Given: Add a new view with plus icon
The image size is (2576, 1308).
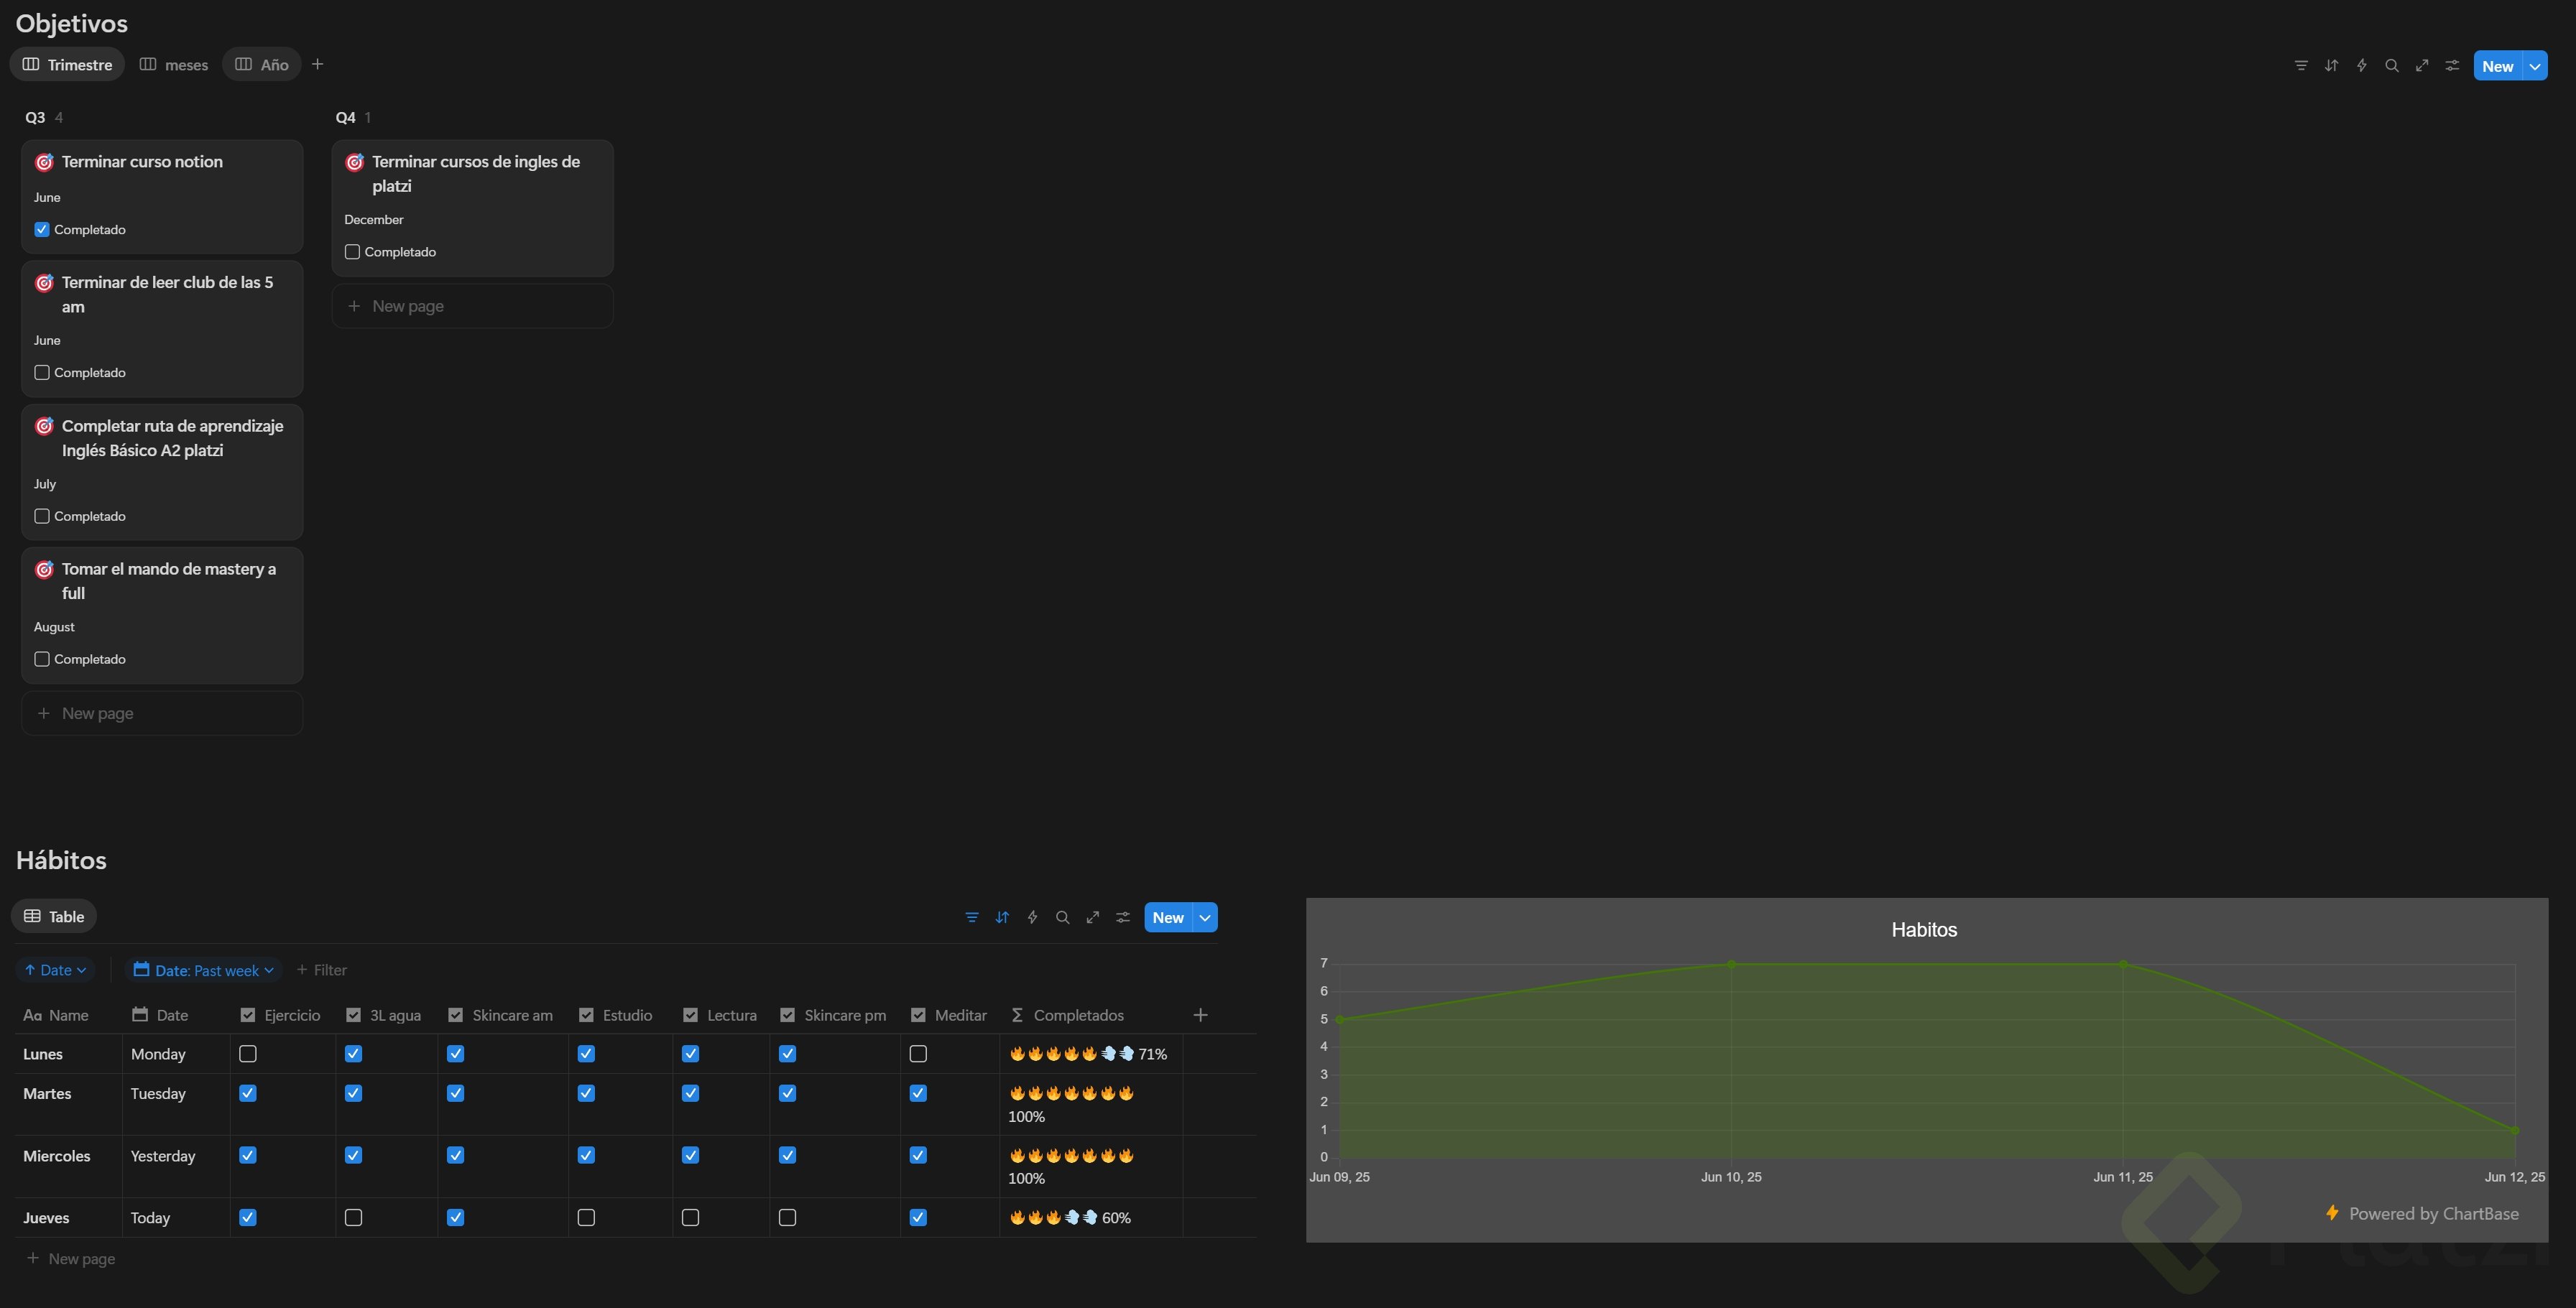Looking at the screenshot, I should click(x=317, y=64).
